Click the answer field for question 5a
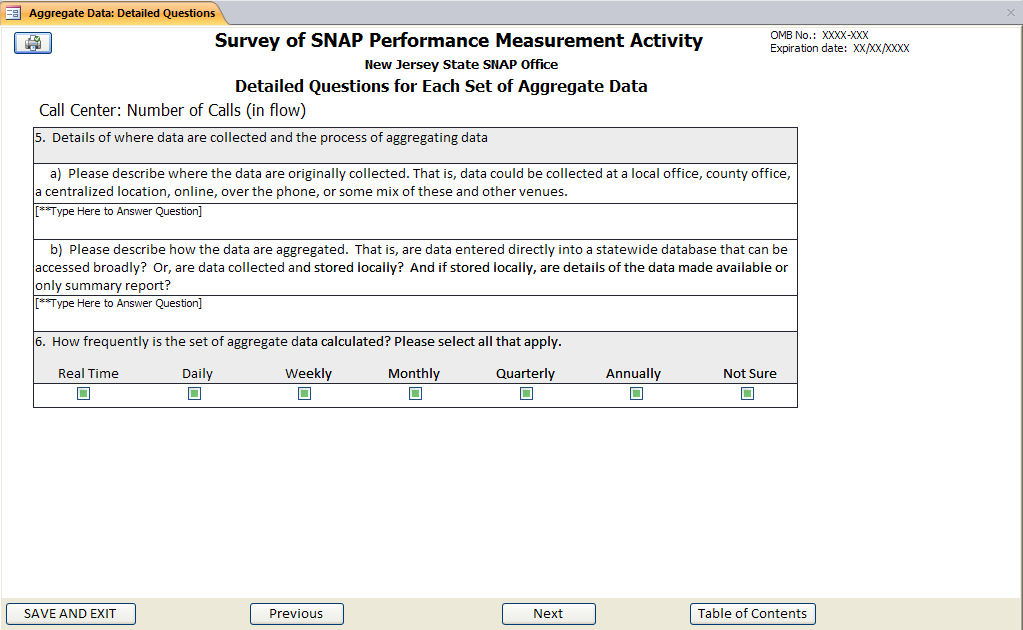 (415, 221)
